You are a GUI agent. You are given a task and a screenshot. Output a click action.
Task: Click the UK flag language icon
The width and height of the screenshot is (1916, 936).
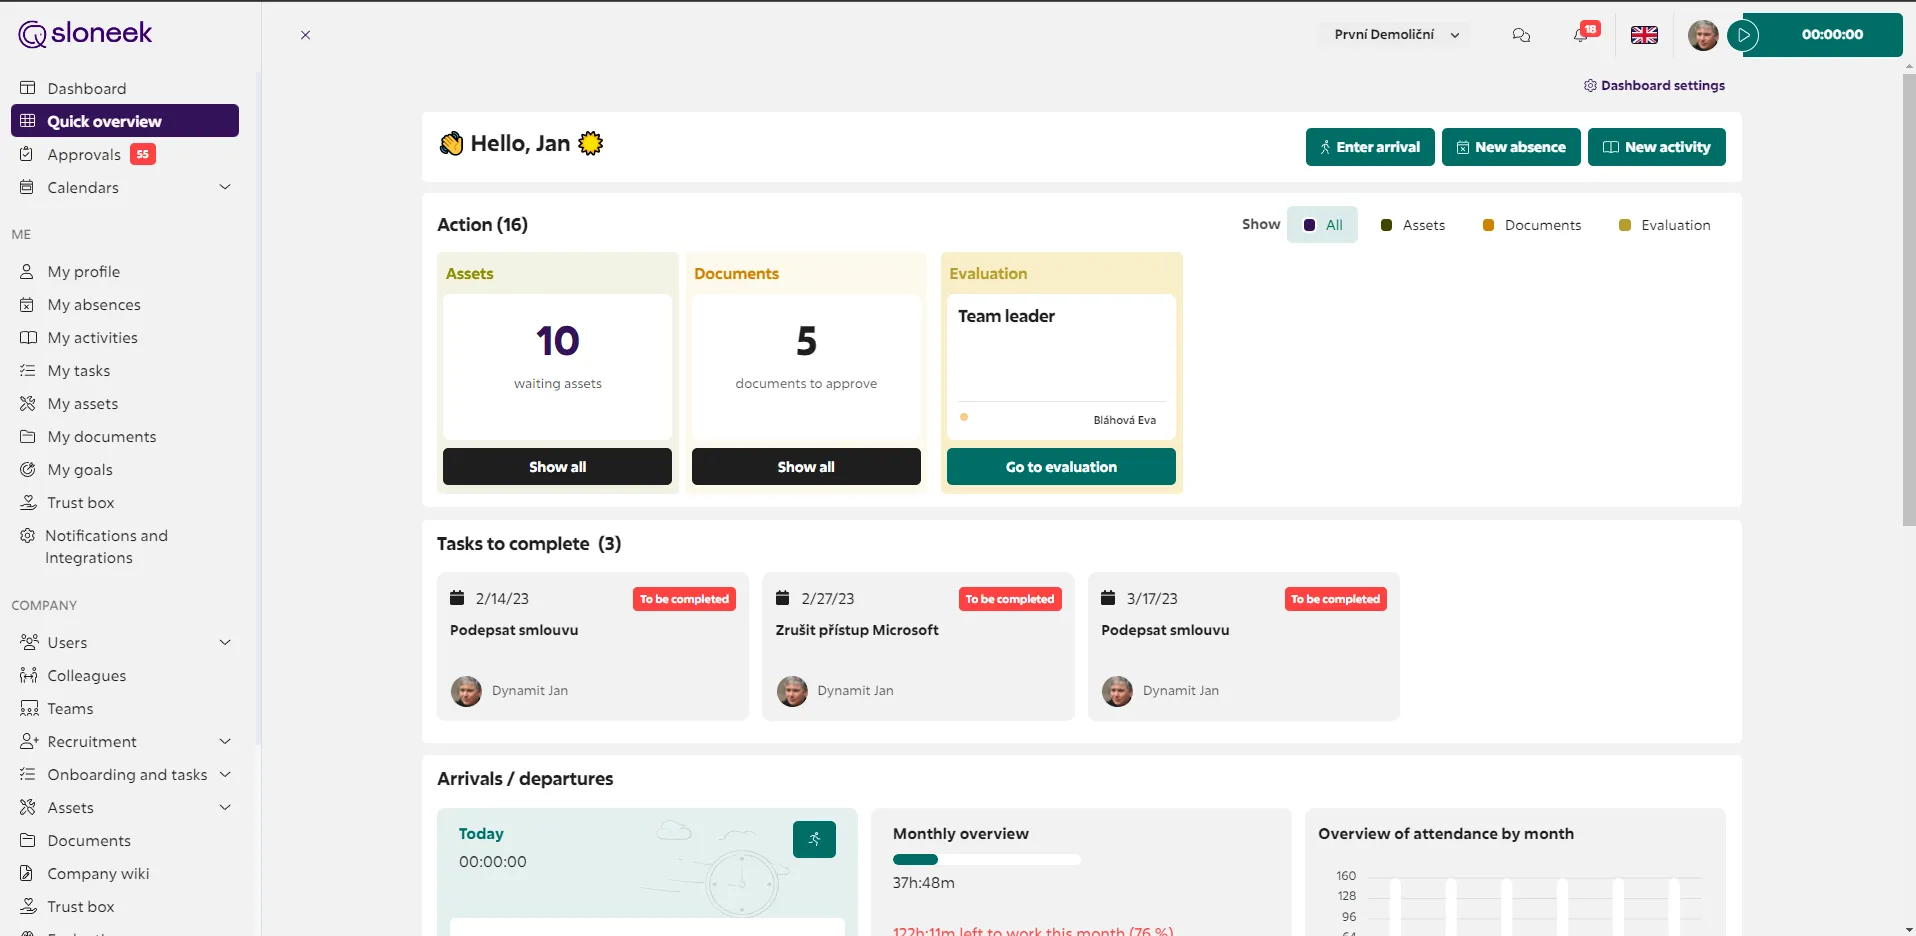1644,35
